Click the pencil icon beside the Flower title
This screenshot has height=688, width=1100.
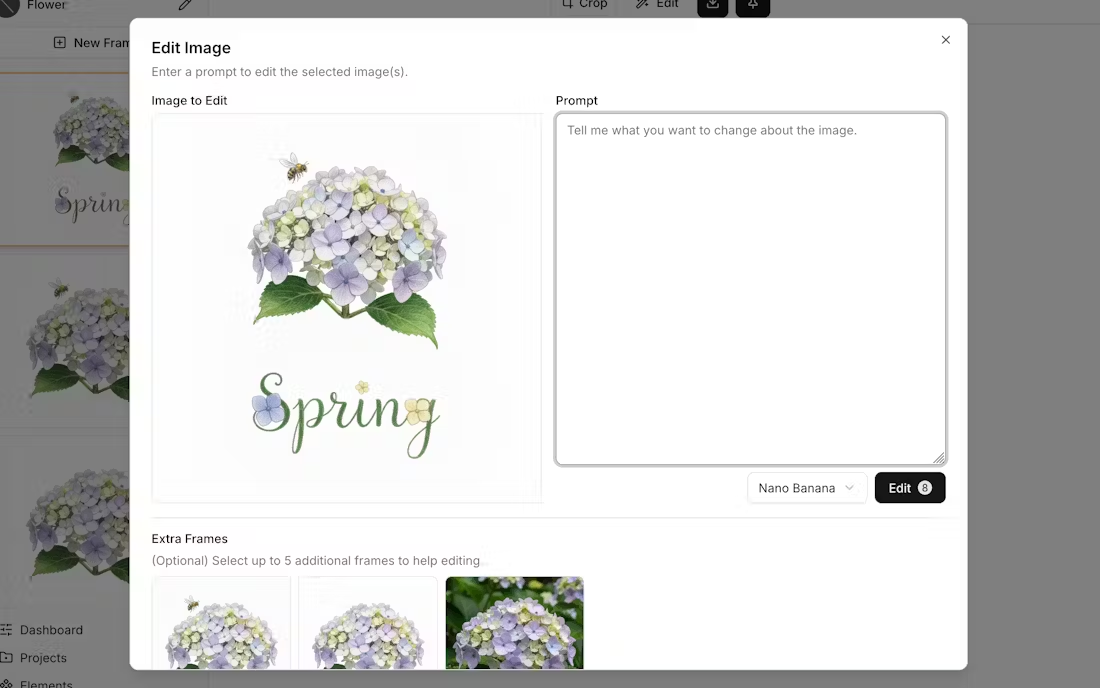(x=185, y=5)
